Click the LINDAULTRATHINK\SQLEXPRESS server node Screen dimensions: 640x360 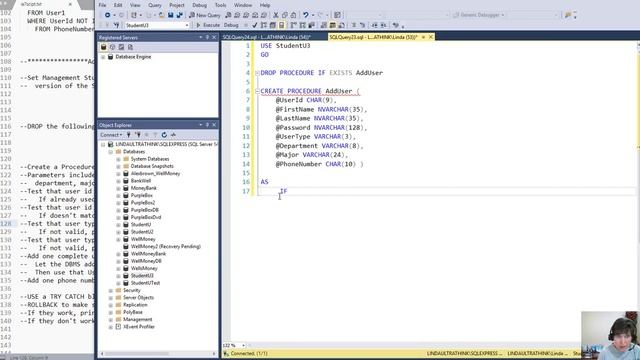coord(167,144)
